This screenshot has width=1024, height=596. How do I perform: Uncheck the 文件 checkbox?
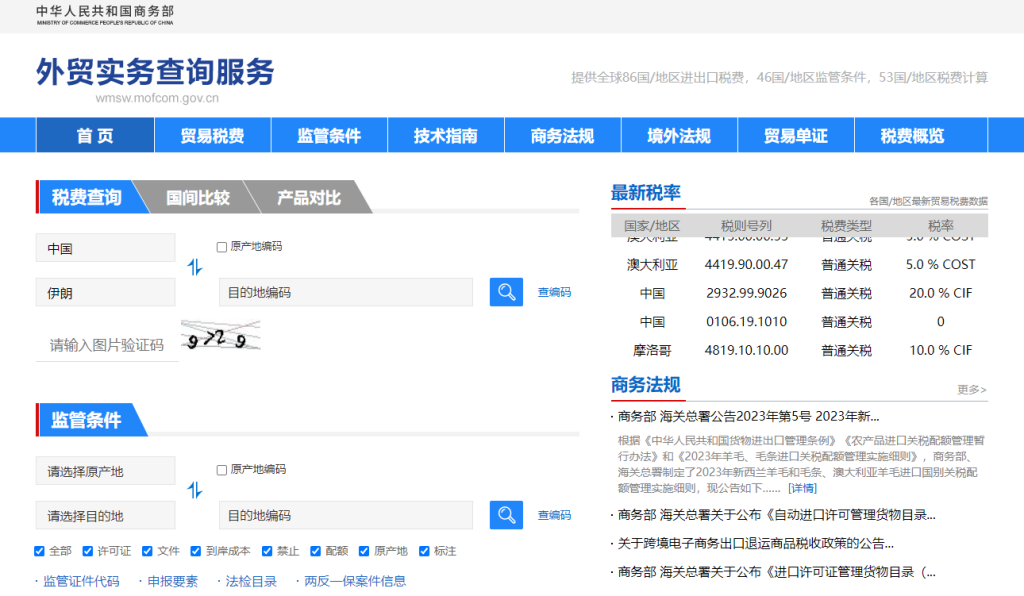click(147, 551)
